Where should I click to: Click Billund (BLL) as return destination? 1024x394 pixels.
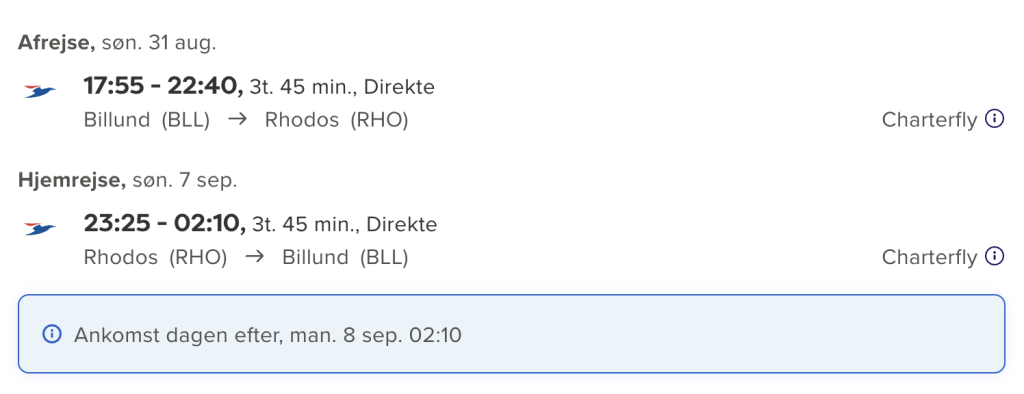[x=345, y=257]
